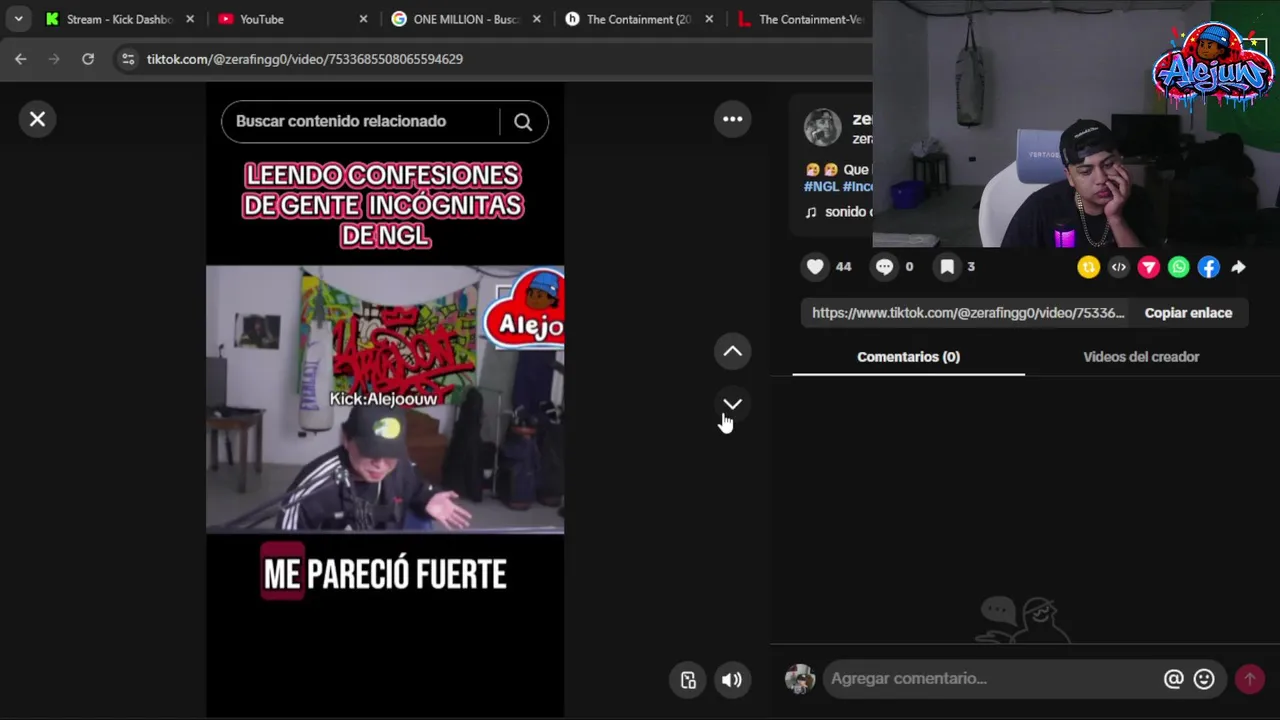Go forward in browser history
The image size is (1280, 720).
(x=54, y=59)
